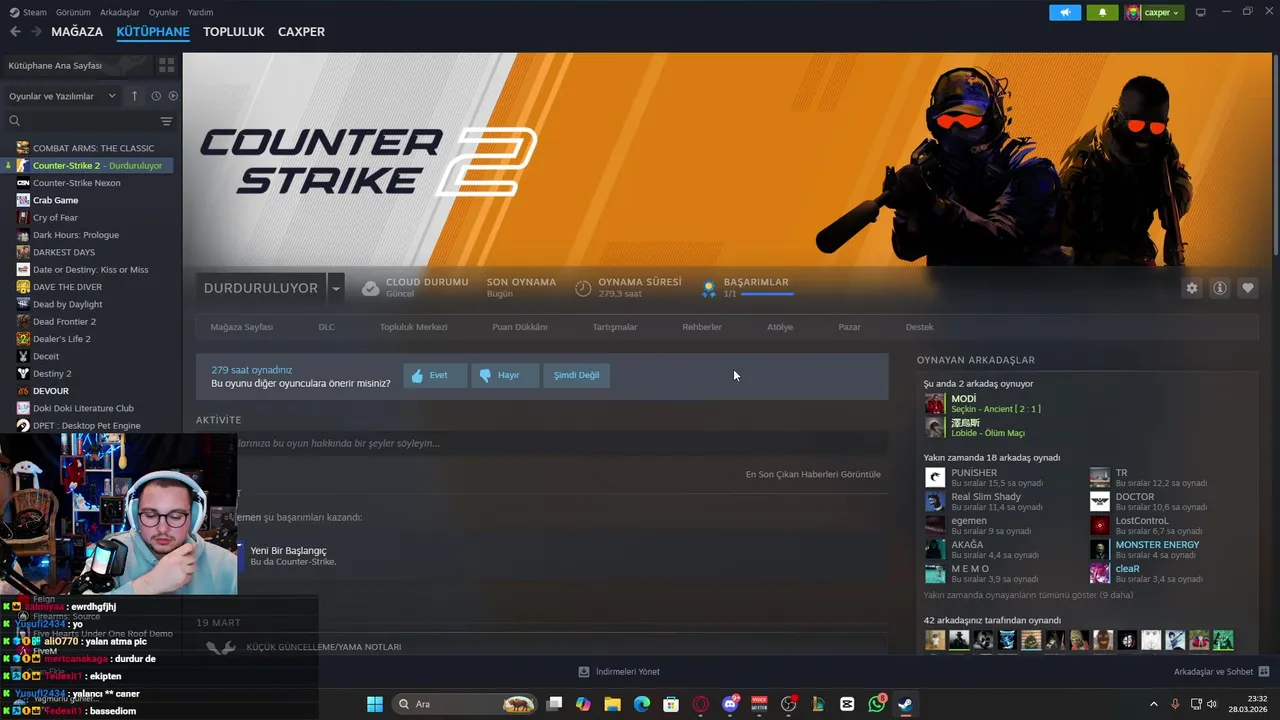Toggle the recent activity clock filter icon
The image size is (1280, 720).
(x=156, y=96)
